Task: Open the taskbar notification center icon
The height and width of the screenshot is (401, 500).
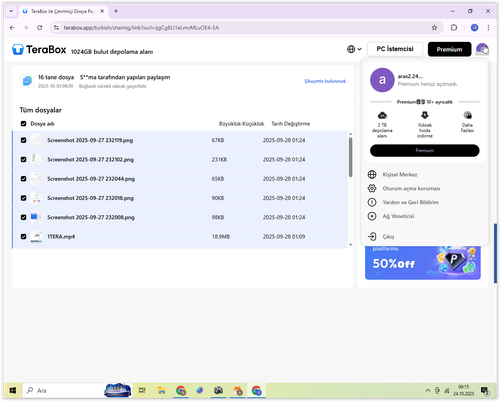Action: tap(485, 390)
